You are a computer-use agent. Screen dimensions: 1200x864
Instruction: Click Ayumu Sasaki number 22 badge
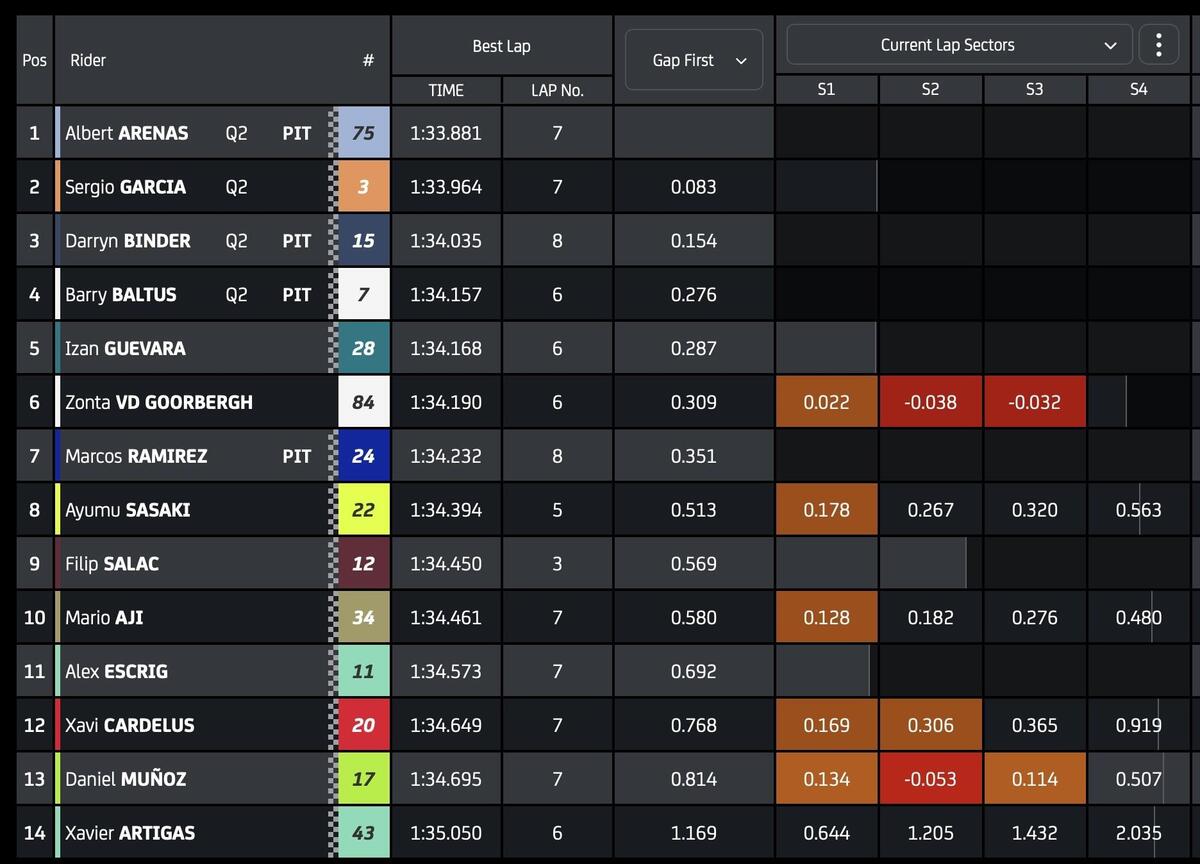pos(363,510)
